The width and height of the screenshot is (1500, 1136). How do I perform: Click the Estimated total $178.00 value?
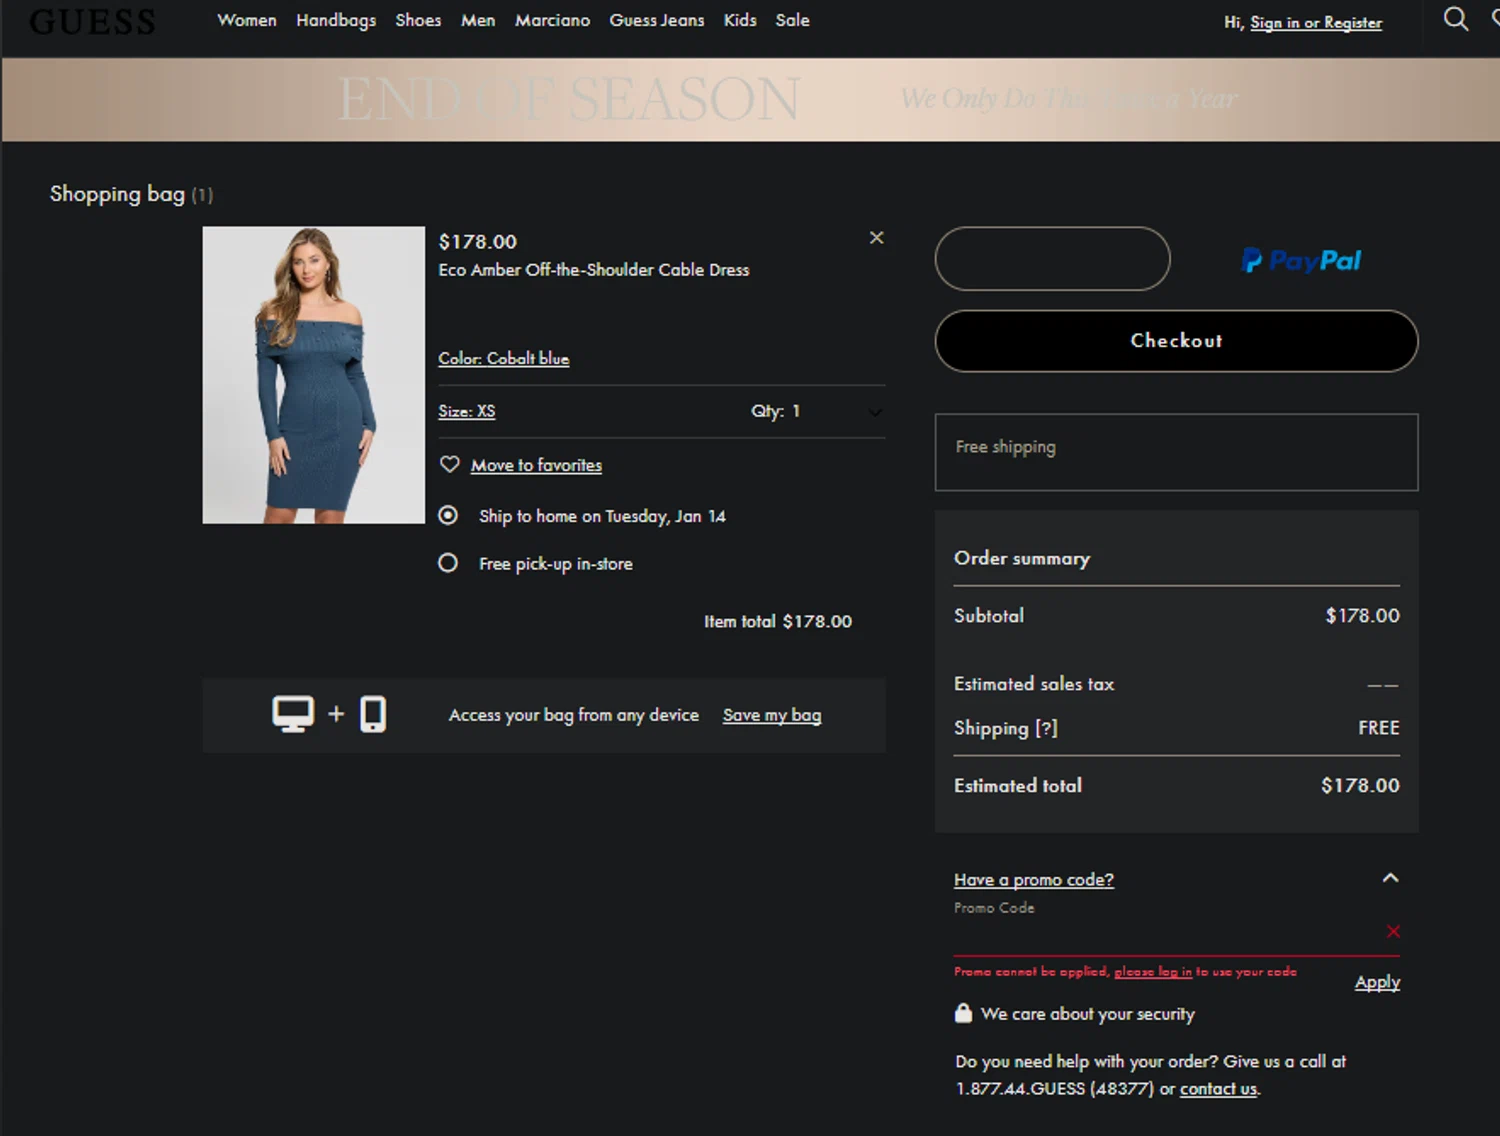1360,786
